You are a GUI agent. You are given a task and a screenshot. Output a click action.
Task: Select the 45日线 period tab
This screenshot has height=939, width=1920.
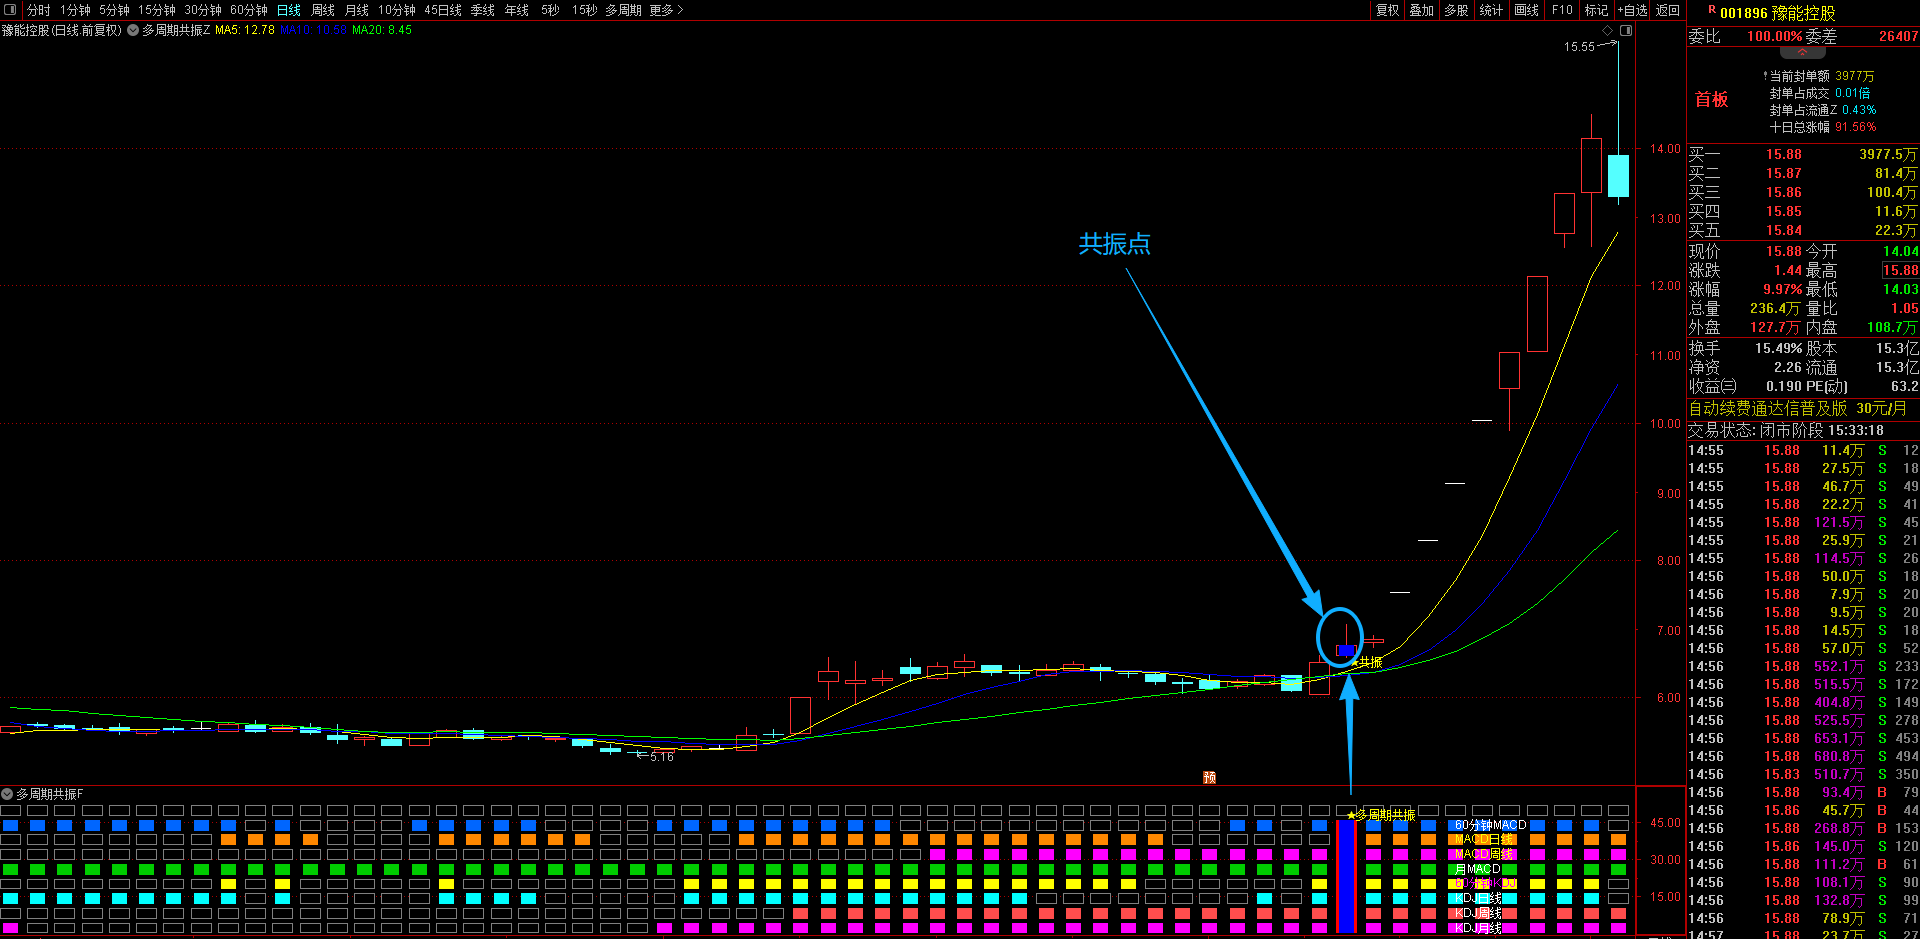pyautogui.click(x=443, y=10)
